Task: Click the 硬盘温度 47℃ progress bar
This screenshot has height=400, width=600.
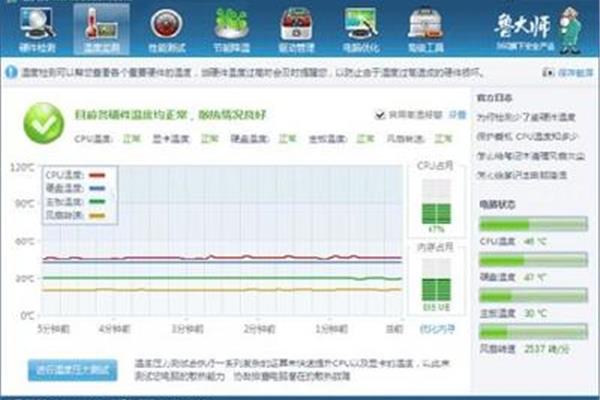Action: click(x=533, y=260)
